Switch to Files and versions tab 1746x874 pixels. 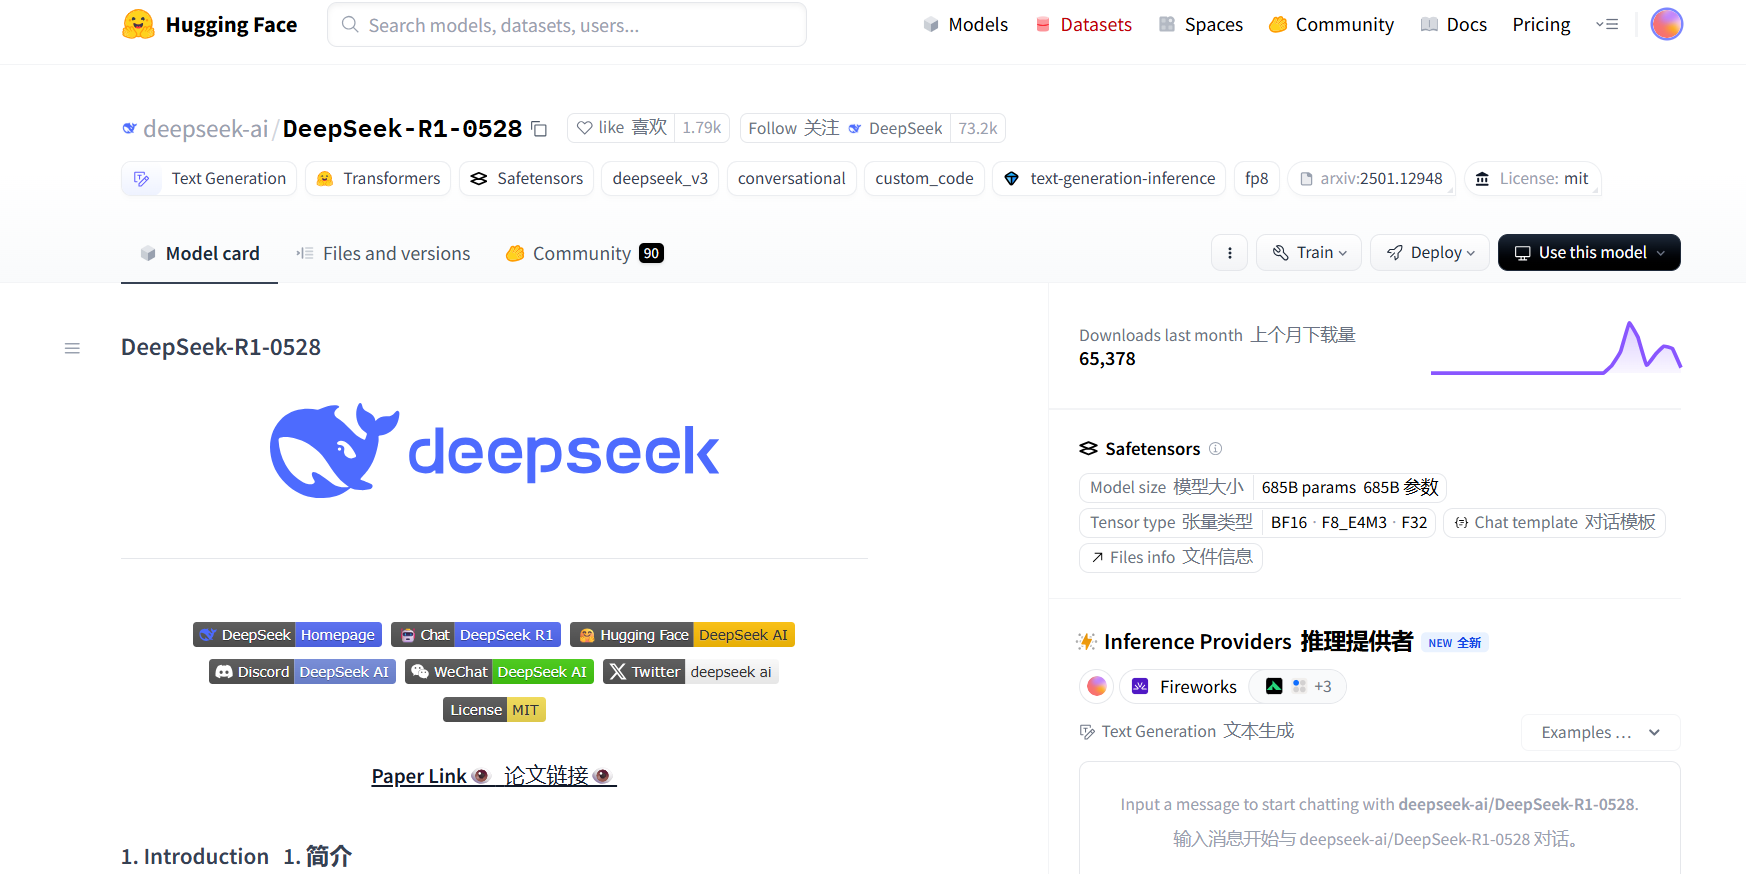pos(383,254)
